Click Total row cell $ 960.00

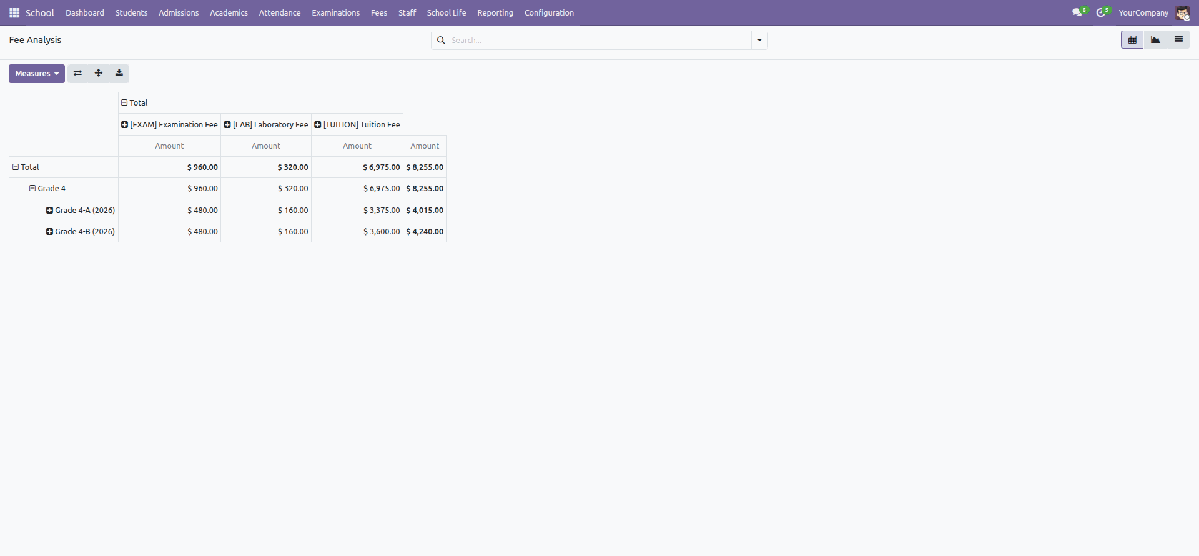pos(170,167)
